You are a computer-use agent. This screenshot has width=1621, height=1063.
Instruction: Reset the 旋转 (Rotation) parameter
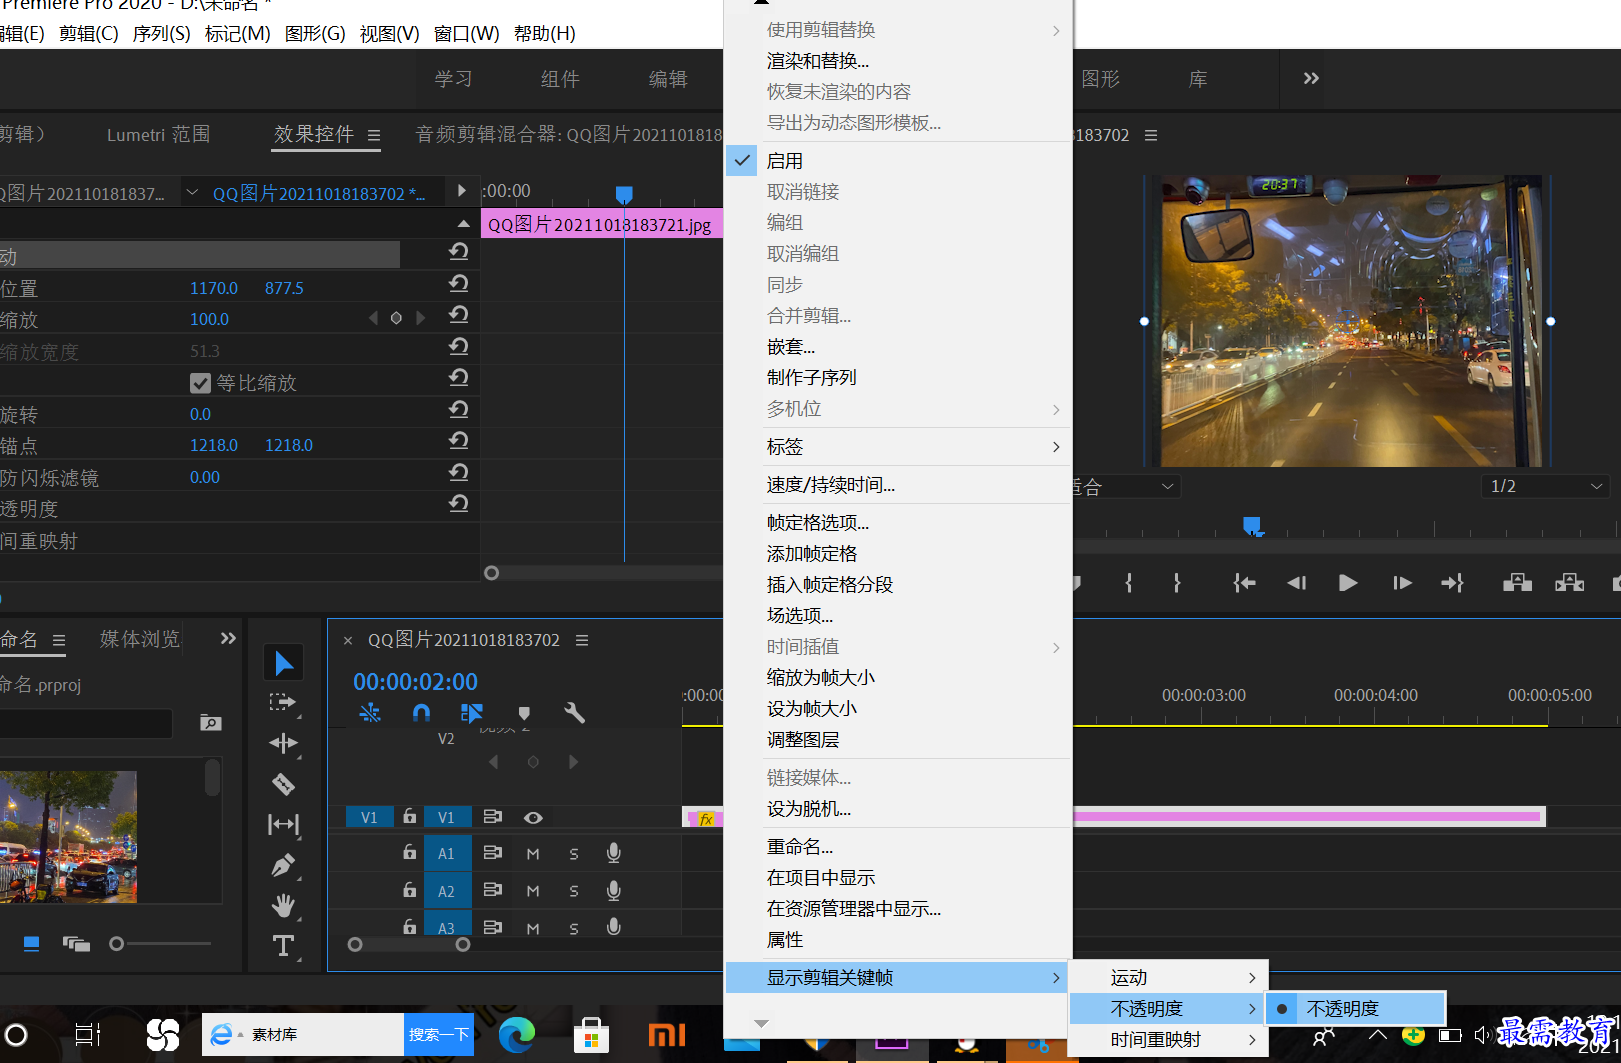(459, 410)
